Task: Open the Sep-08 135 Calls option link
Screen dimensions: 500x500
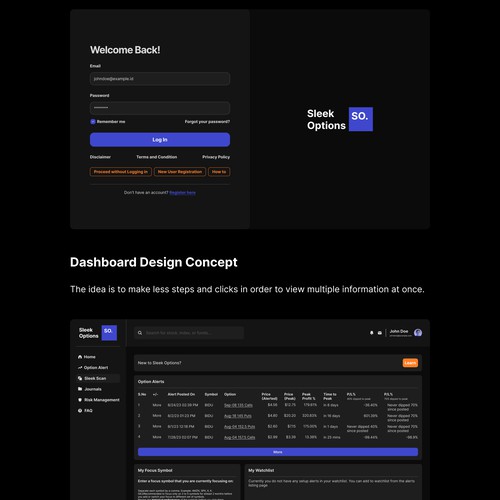Action: (x=238, y=405)
